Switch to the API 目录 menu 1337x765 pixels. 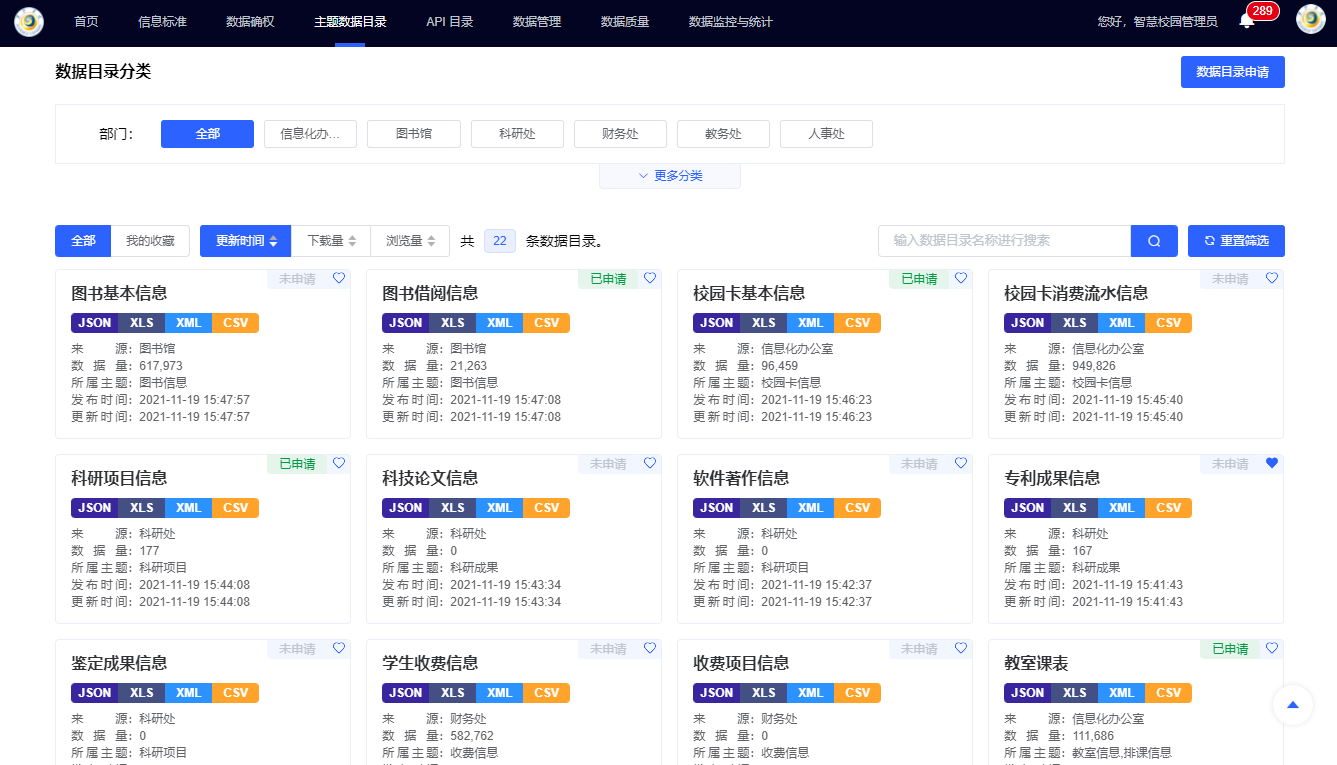(450, 19)
